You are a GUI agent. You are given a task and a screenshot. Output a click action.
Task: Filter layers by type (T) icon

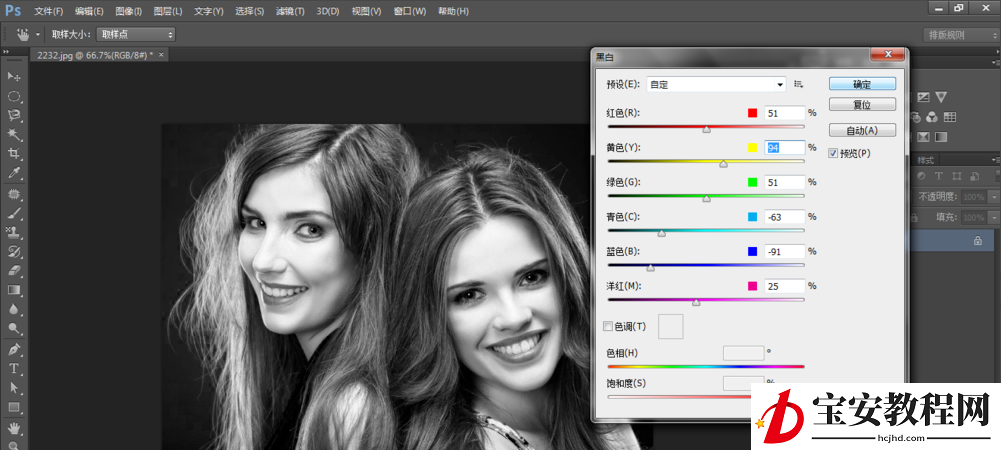(x=939, y=176)
